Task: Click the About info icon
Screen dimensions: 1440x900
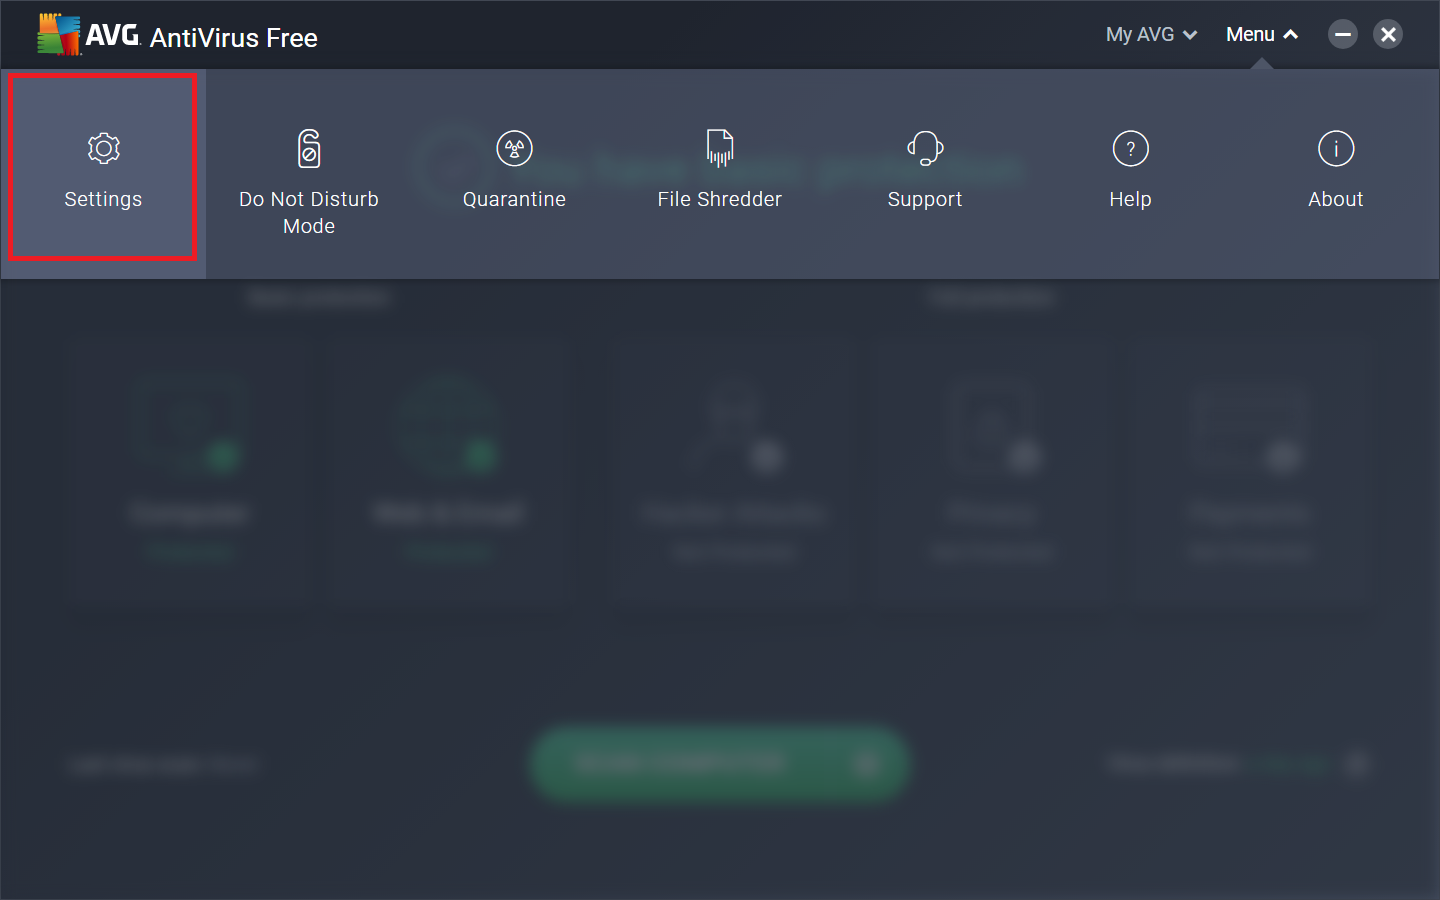Action: click(1335, 149)
